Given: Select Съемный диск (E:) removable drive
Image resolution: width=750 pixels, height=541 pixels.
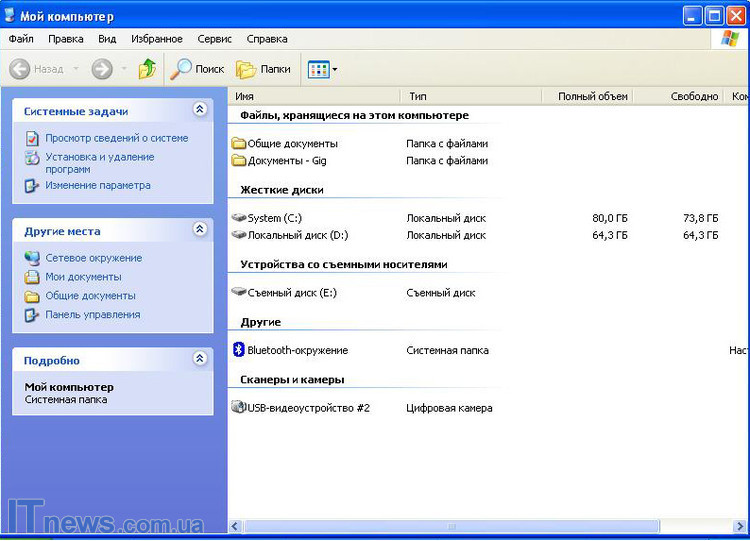Looking at the screenshot, I should [238, 293].
